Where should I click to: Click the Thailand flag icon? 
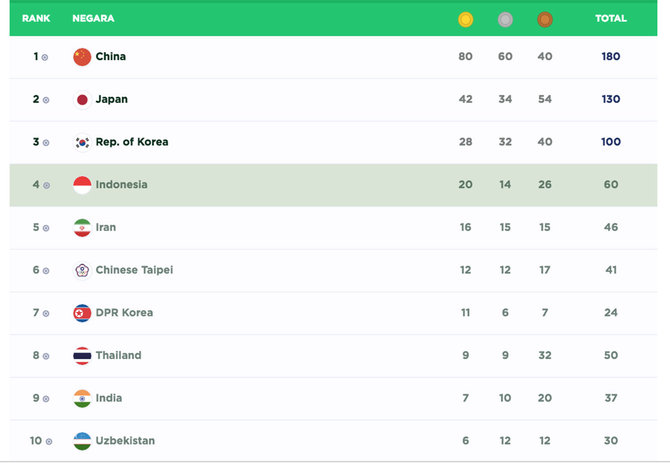[x=82, y=356]
